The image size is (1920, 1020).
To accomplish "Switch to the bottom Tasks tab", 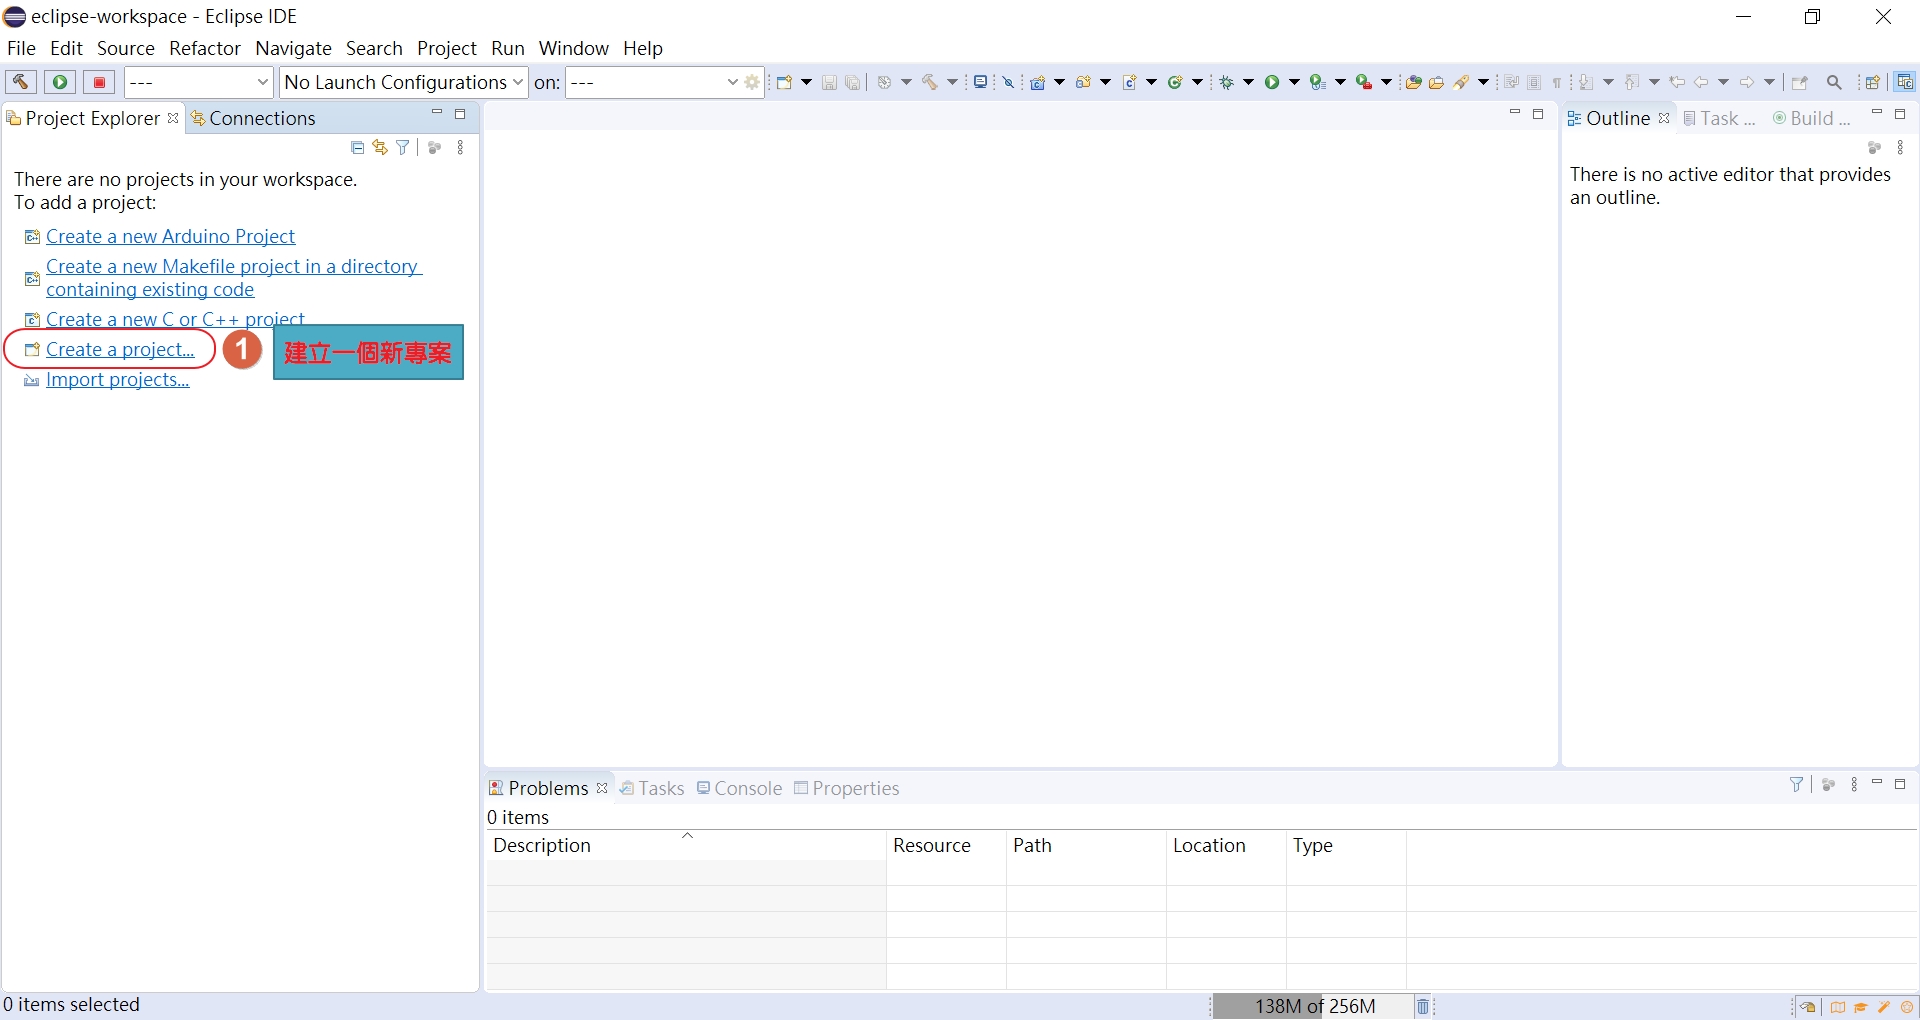I will (652, 788).
